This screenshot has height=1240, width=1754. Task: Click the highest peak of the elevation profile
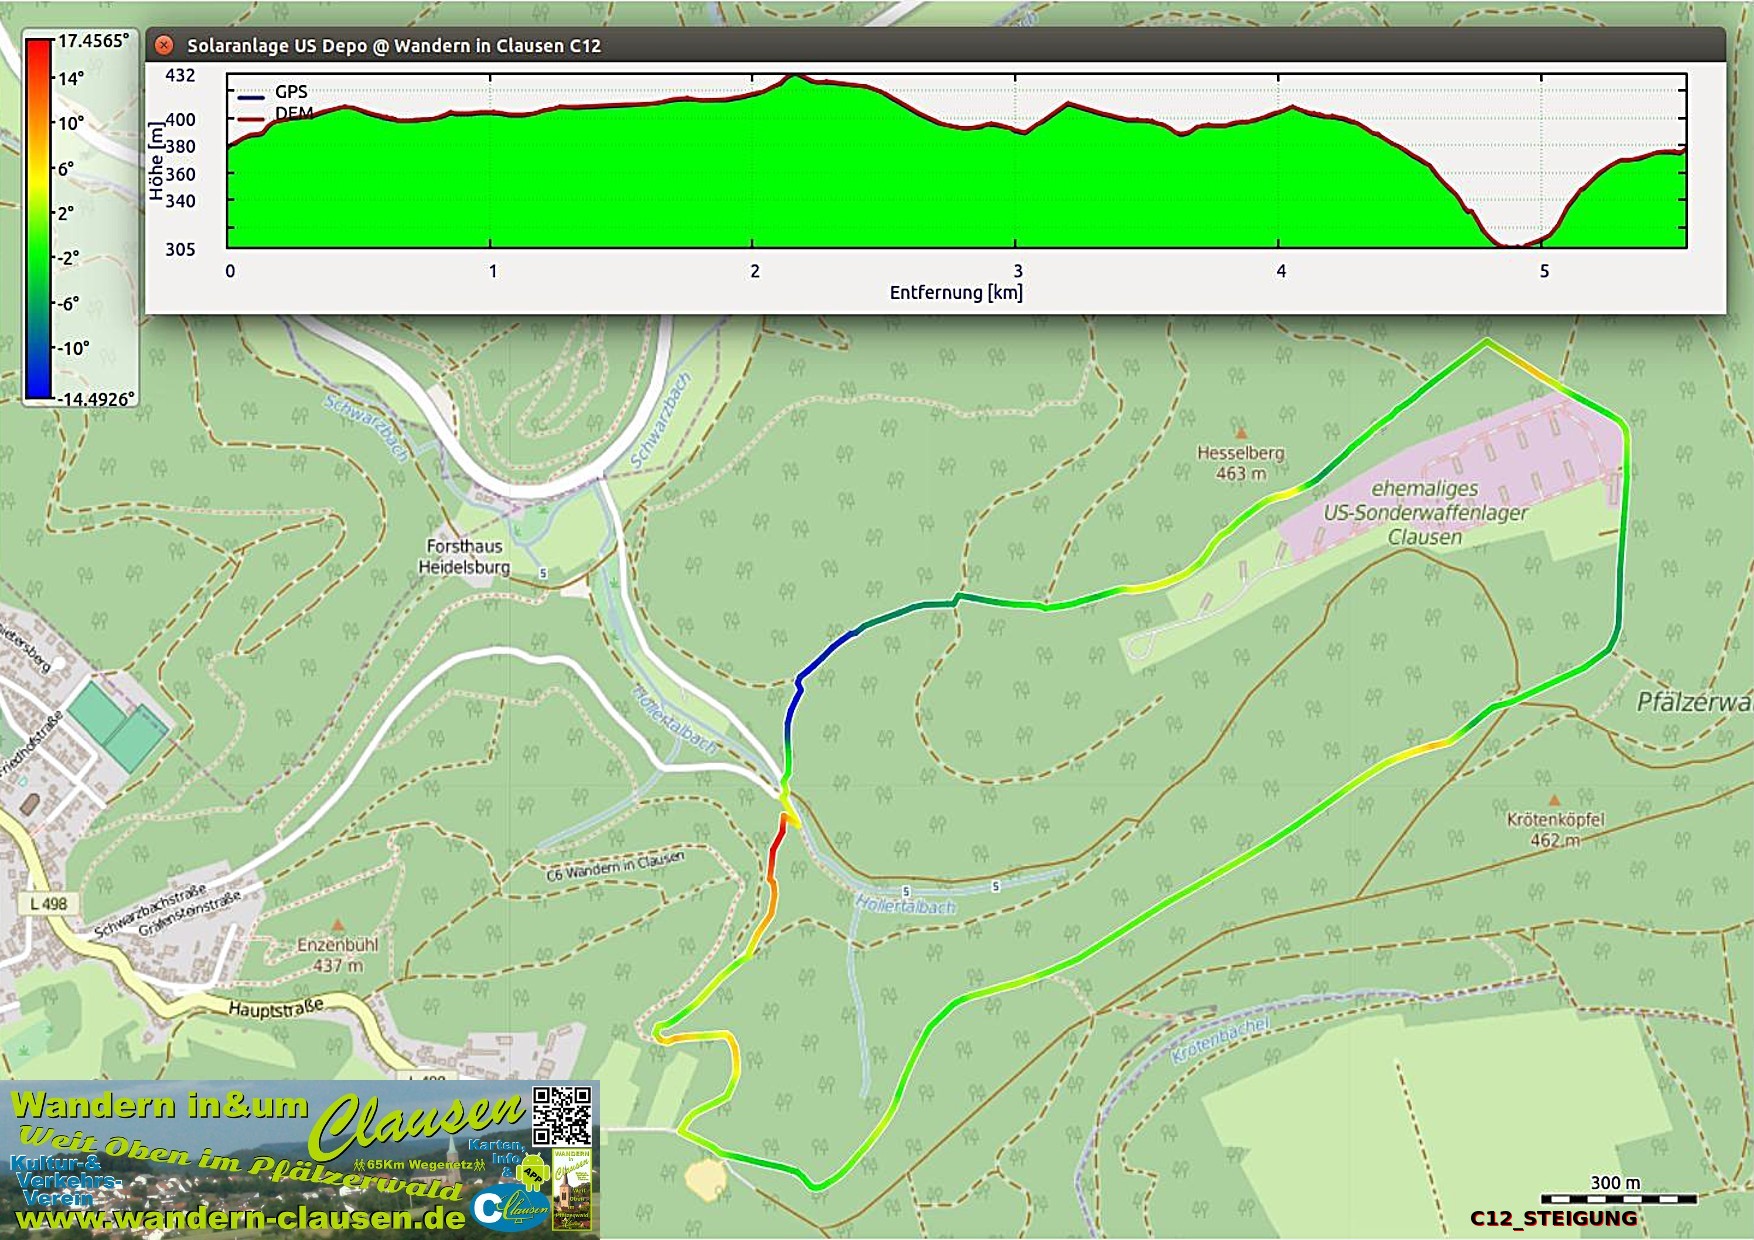(795, 77)
